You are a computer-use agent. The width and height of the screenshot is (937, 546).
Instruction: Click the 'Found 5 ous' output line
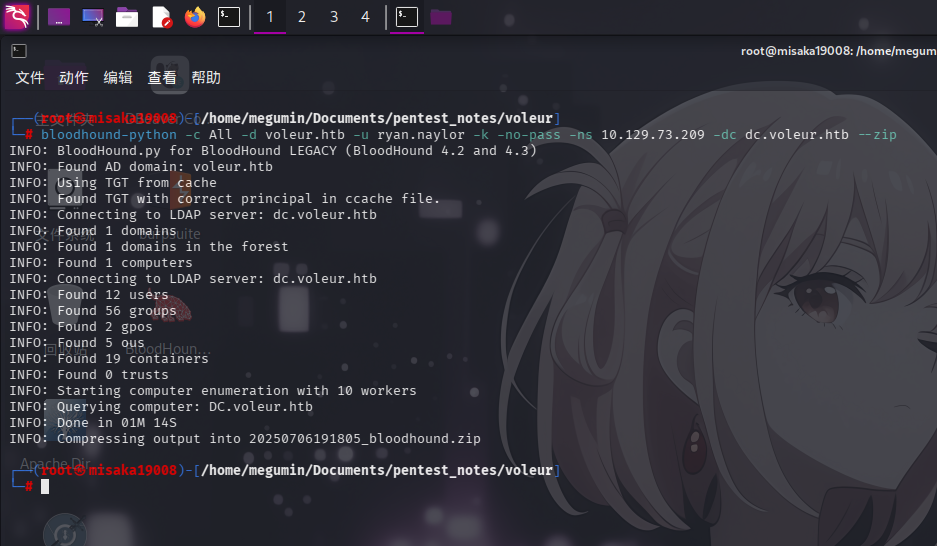click(77, 343)
